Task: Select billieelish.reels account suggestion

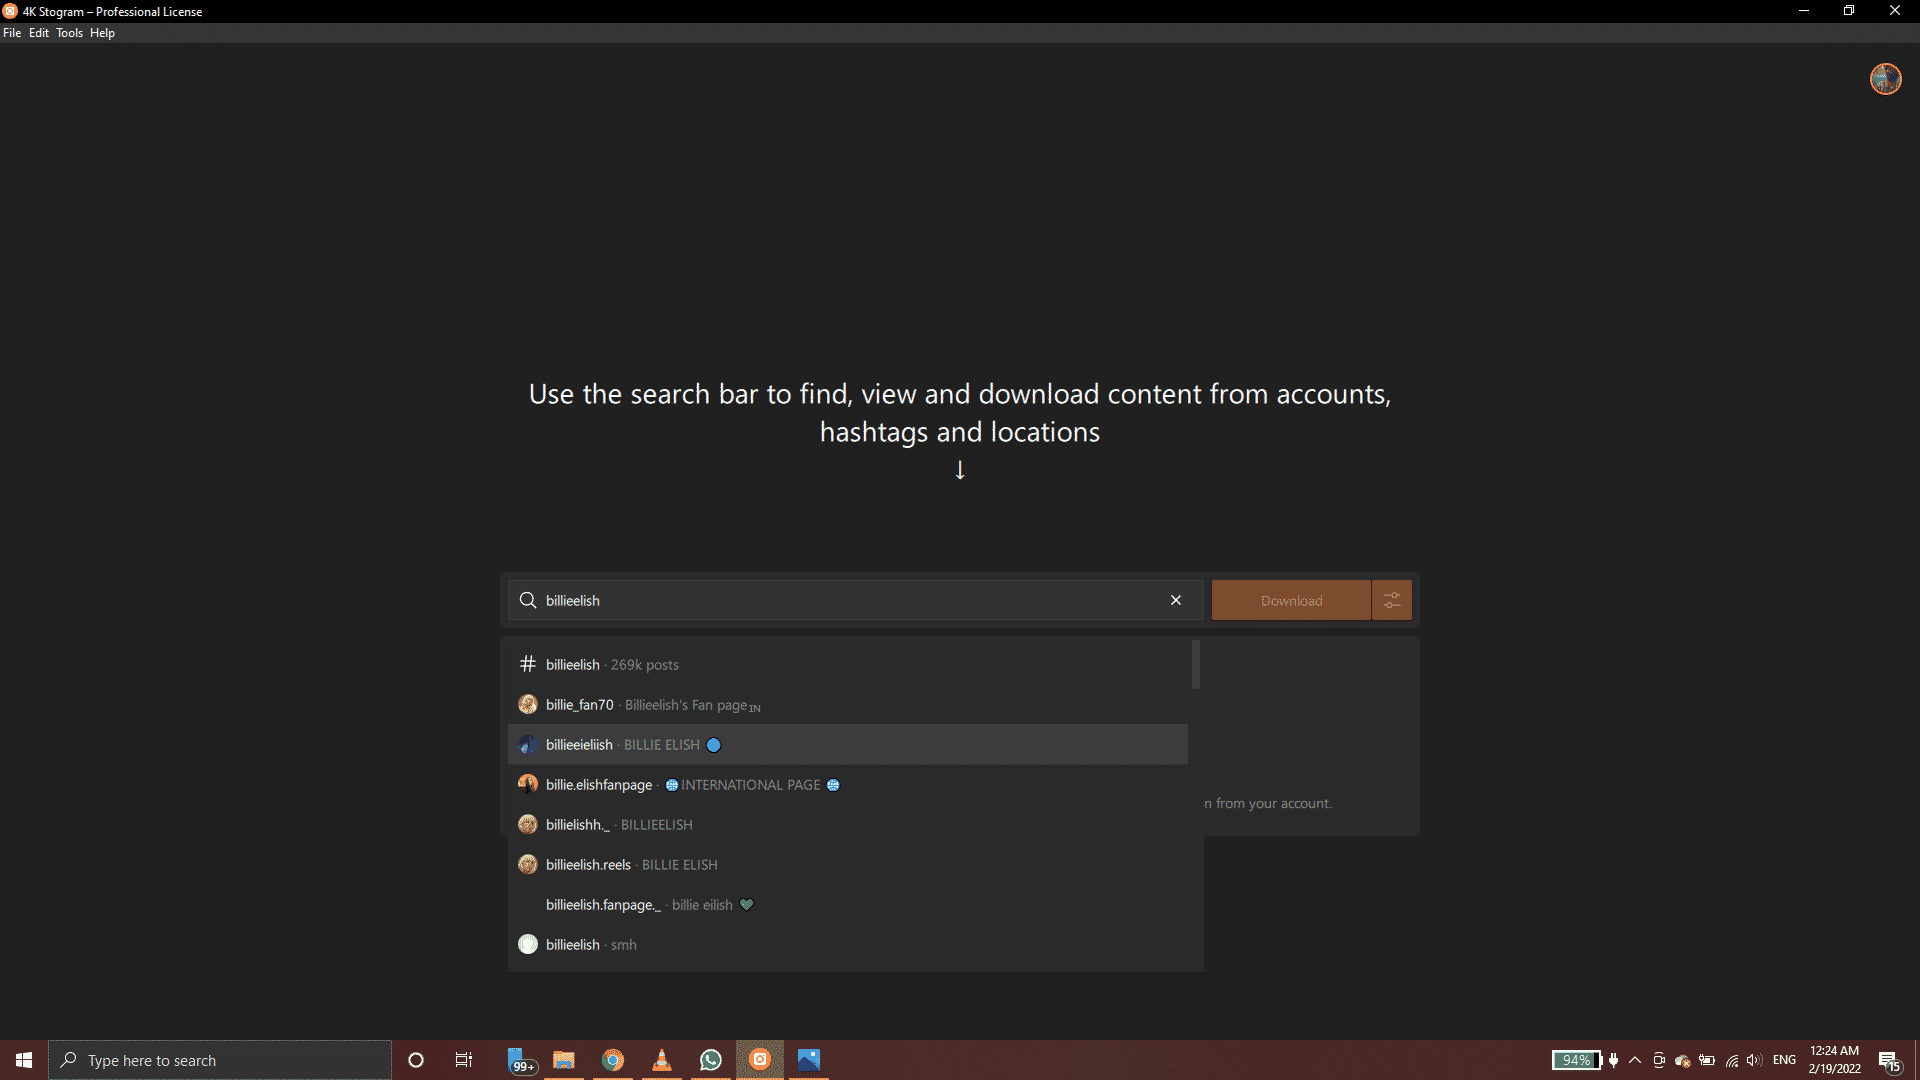Action: tap(848, 865)
